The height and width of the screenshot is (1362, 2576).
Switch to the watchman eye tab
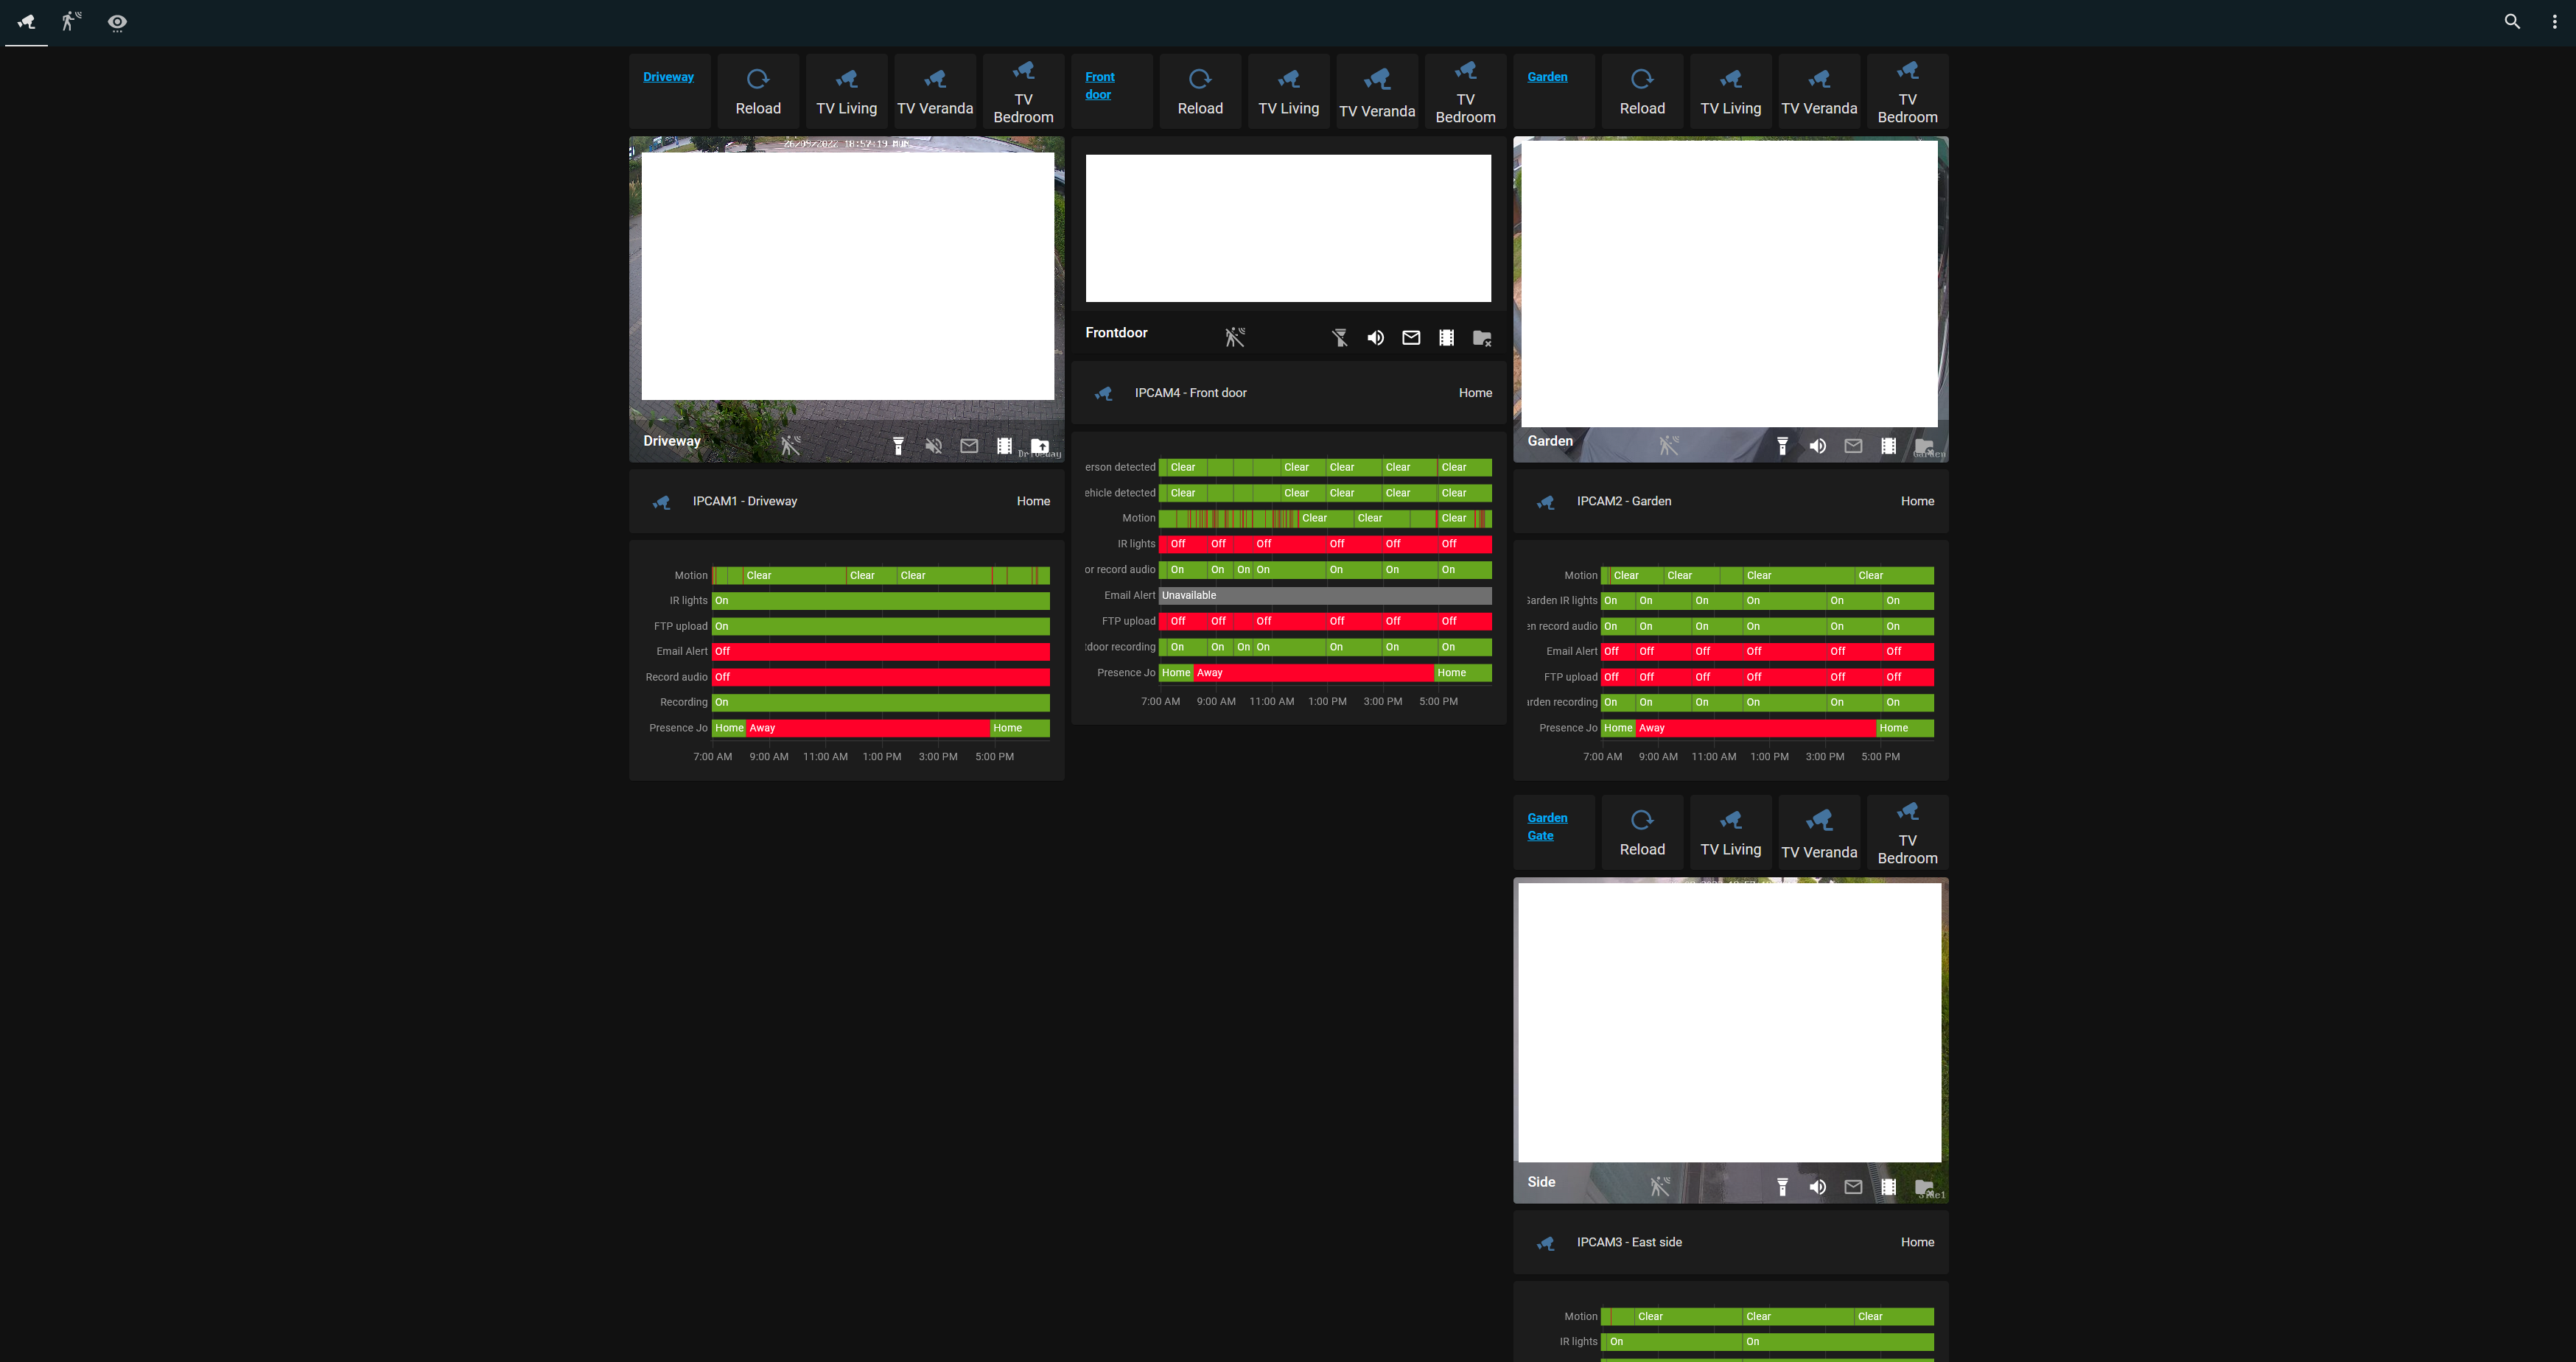click(x=117, y=21)
